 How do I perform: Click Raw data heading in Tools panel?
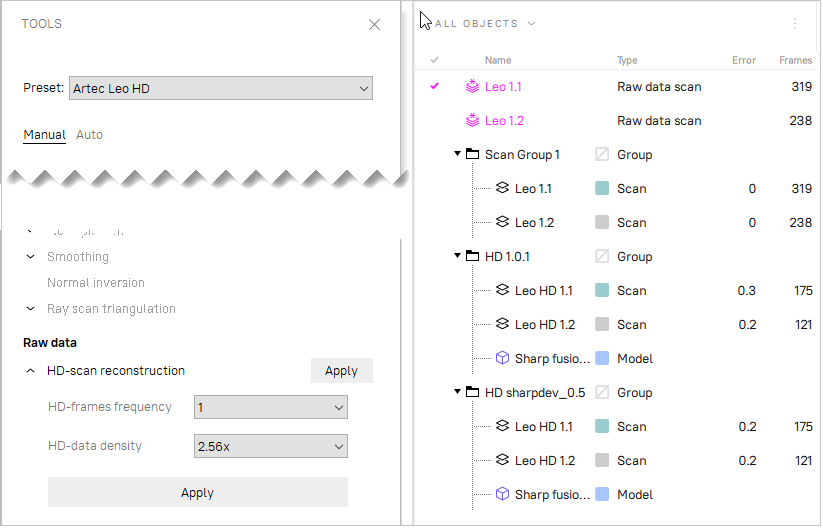point(50,343)
